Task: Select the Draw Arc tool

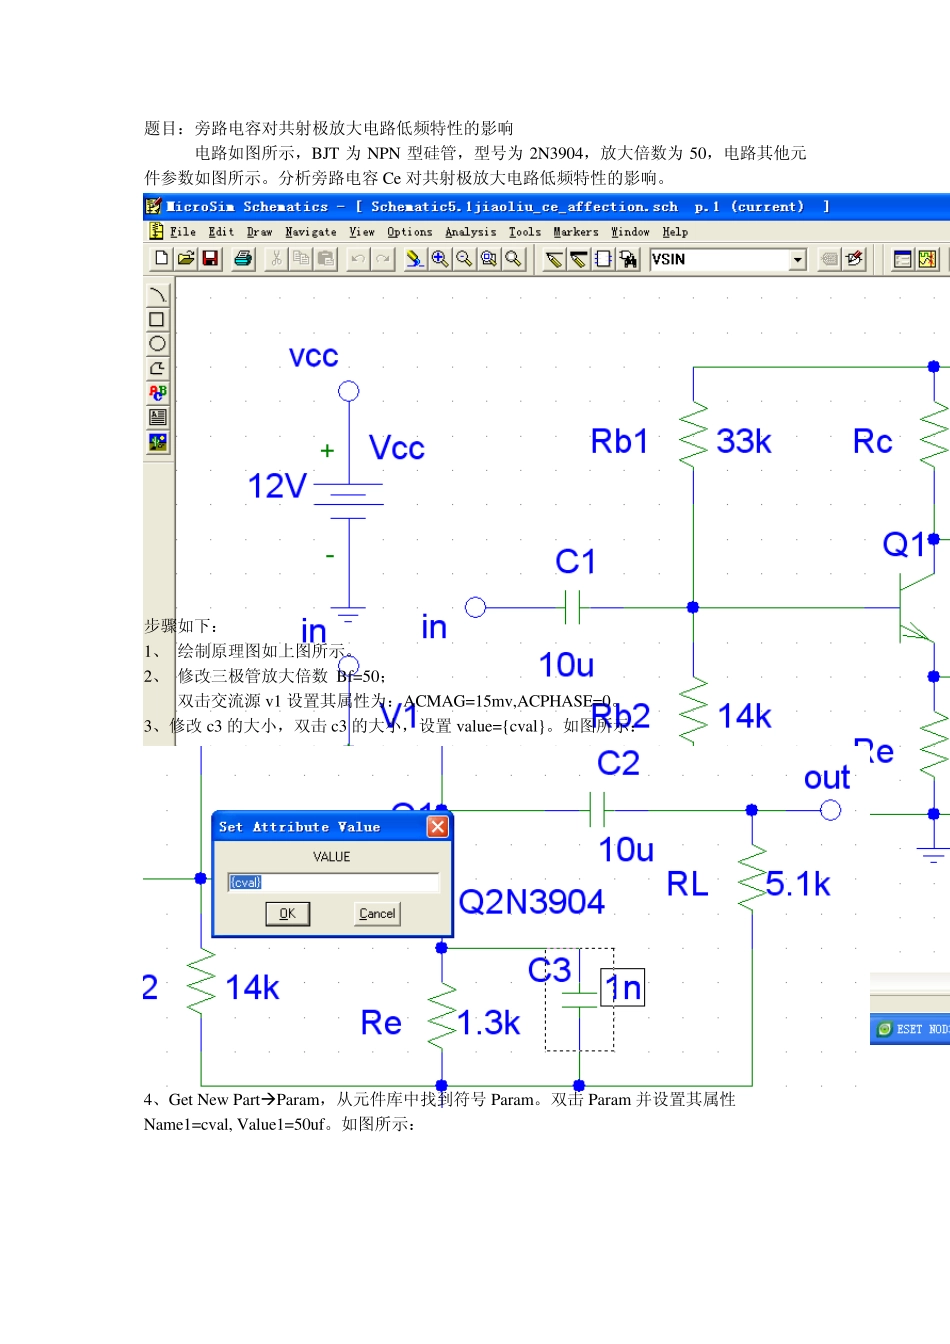Action: tap(157, 295)
